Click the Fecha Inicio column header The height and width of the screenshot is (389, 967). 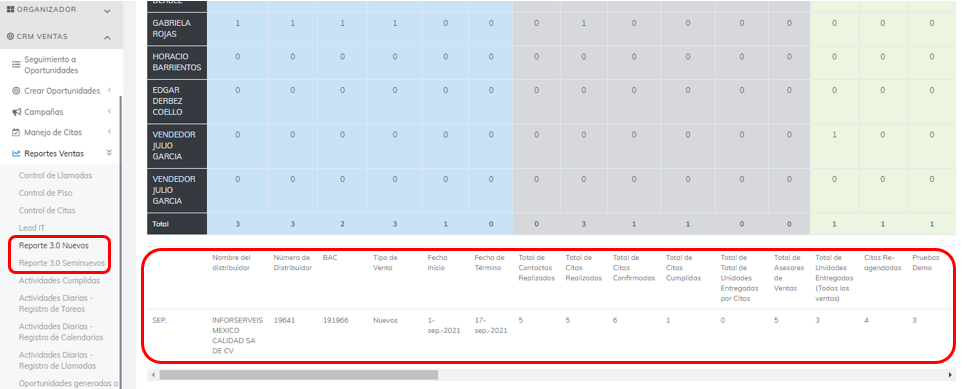tap(437, 263)
